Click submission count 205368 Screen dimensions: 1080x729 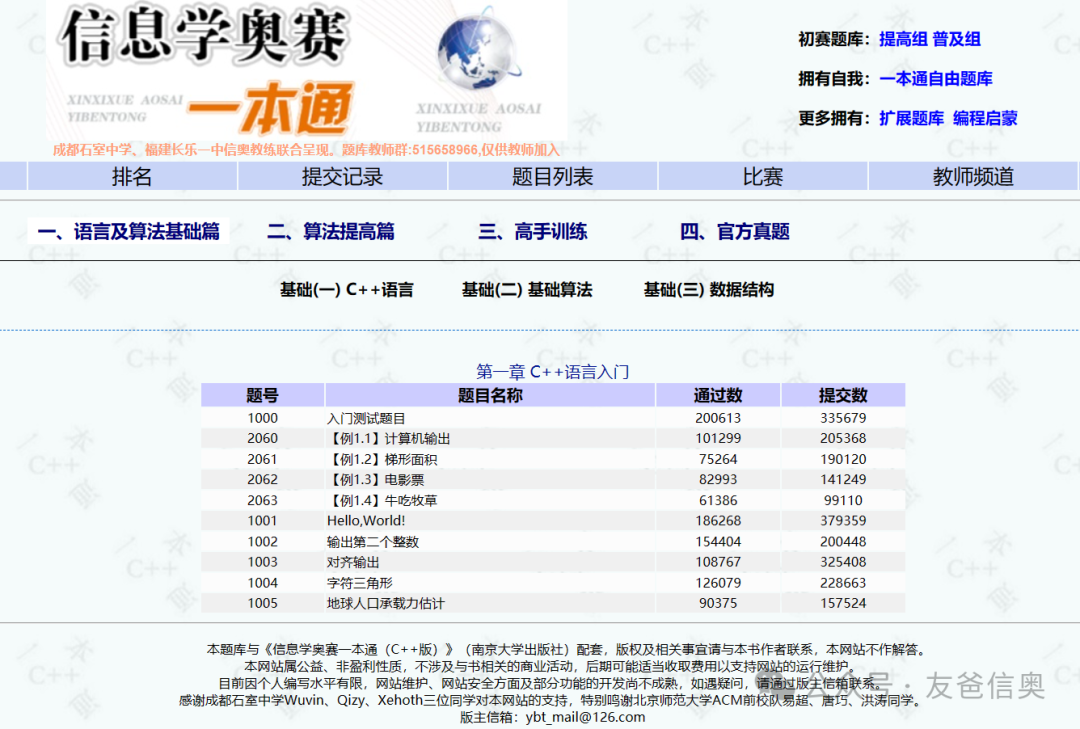coord(843,439)
